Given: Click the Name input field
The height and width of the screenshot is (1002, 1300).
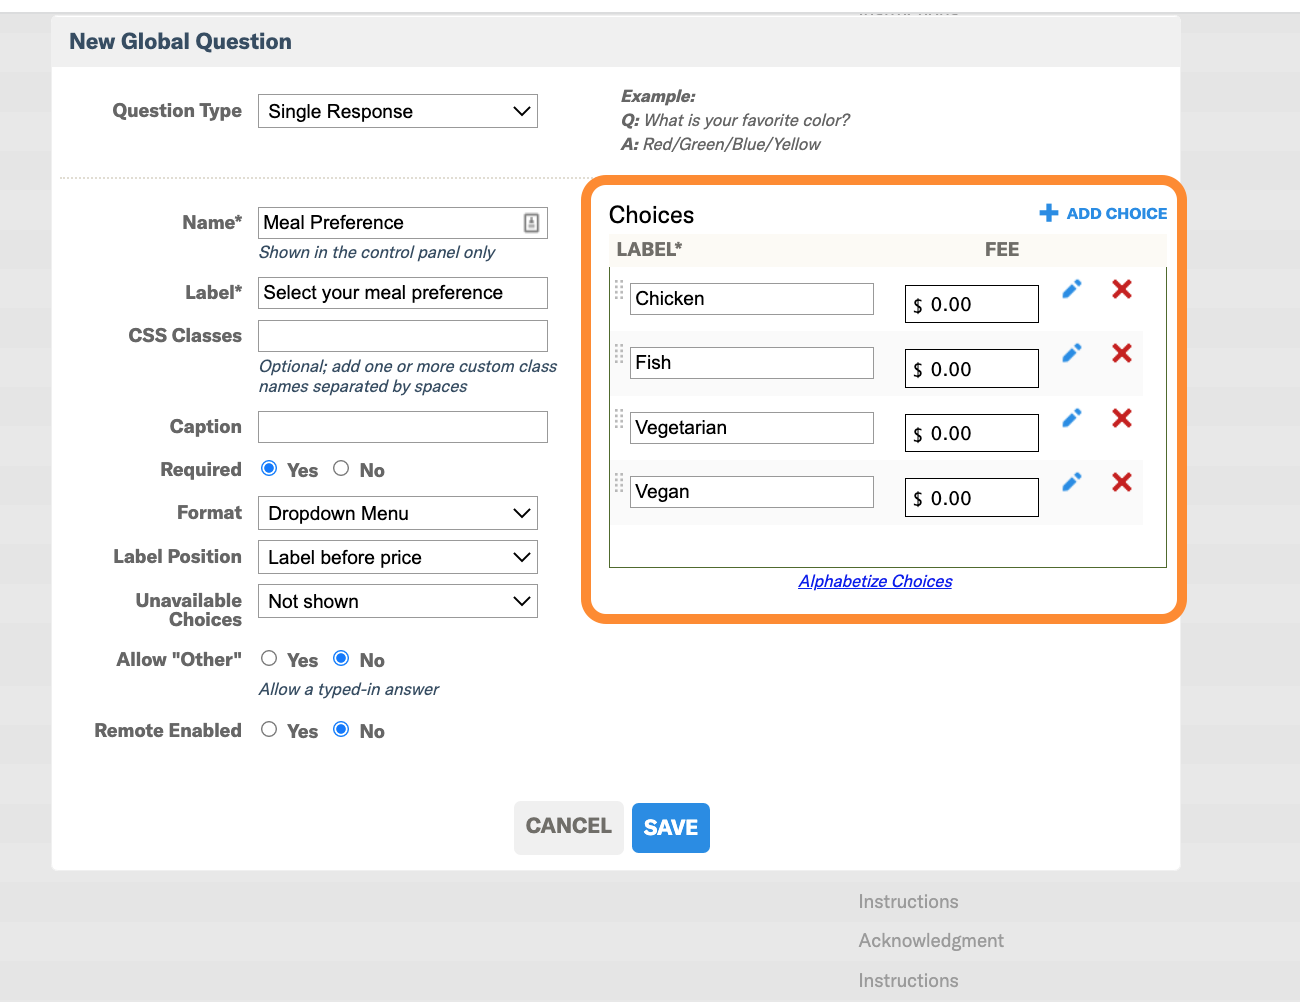Looking at the screenshot, I should 403,223.
